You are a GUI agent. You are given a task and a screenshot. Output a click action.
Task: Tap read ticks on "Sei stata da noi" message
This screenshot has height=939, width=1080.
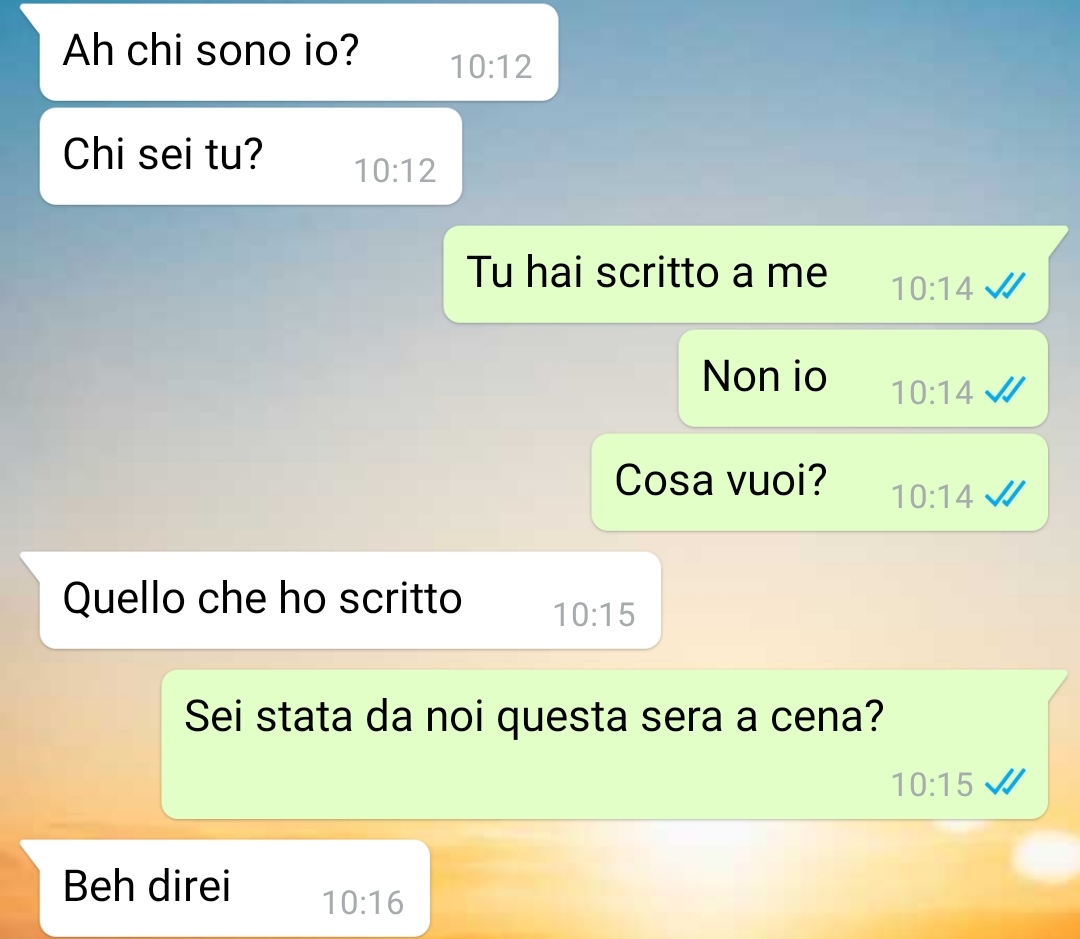pyautogui.click(x=1005, y=782)
